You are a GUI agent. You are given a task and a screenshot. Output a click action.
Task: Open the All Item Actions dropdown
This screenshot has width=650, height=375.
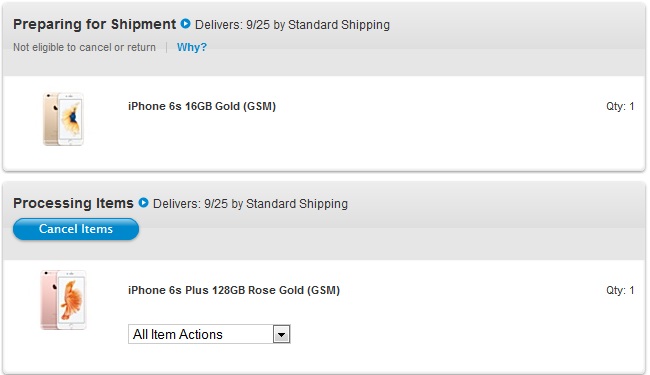[x=209, y=334]
